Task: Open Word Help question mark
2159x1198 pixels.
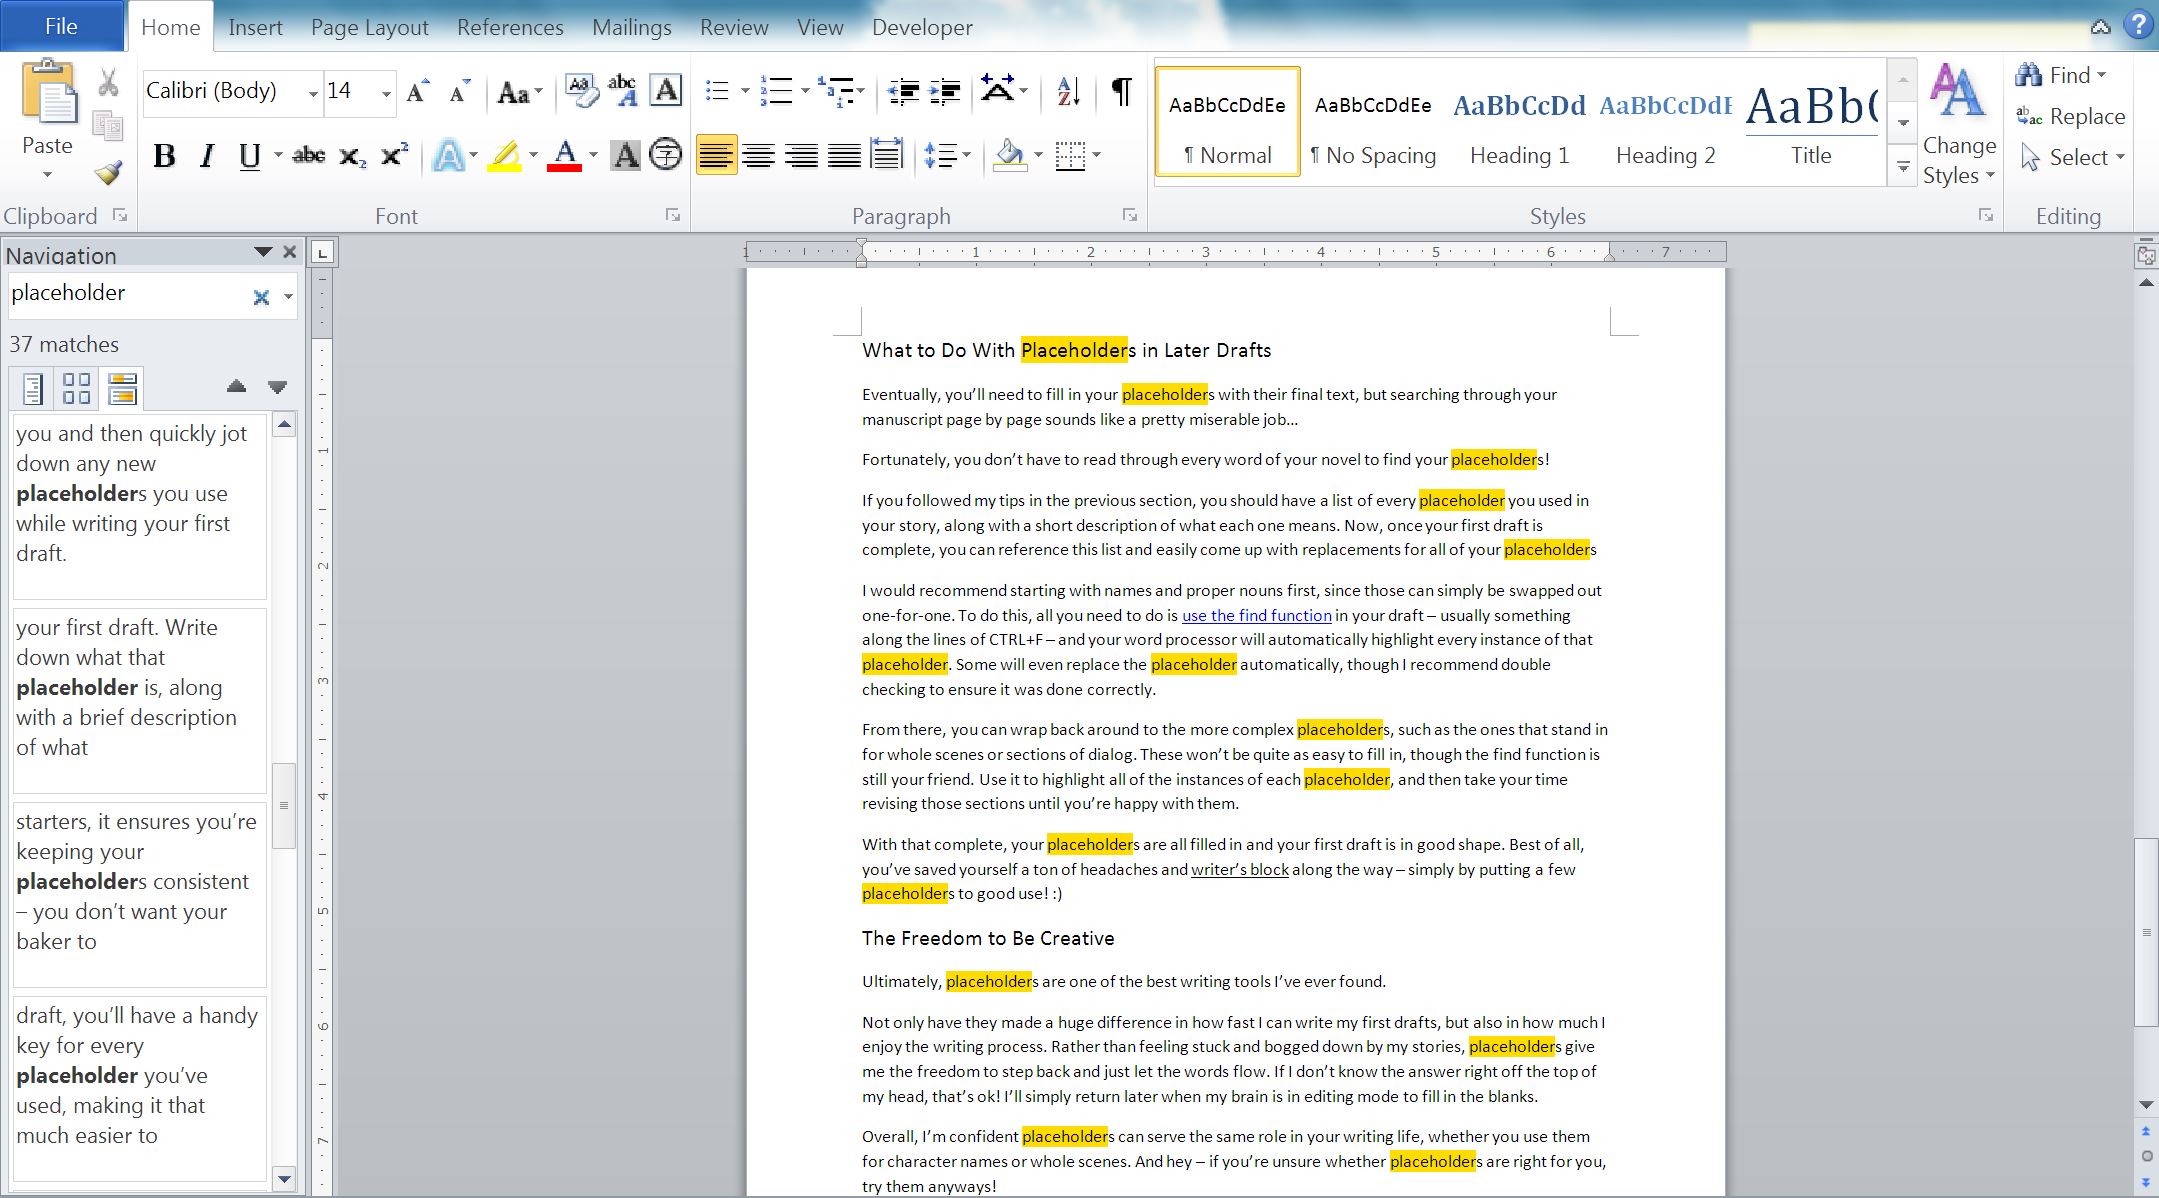Action: point(2138,26)
